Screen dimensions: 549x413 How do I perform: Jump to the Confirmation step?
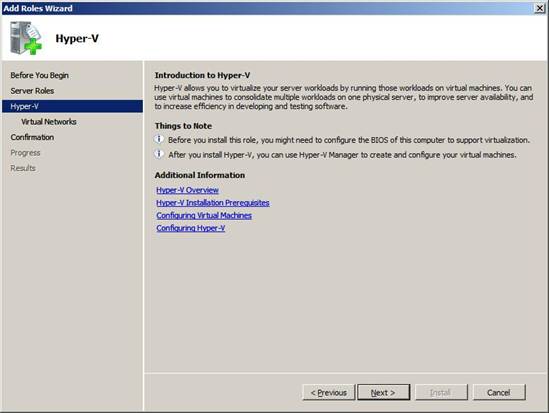[32, 137]
